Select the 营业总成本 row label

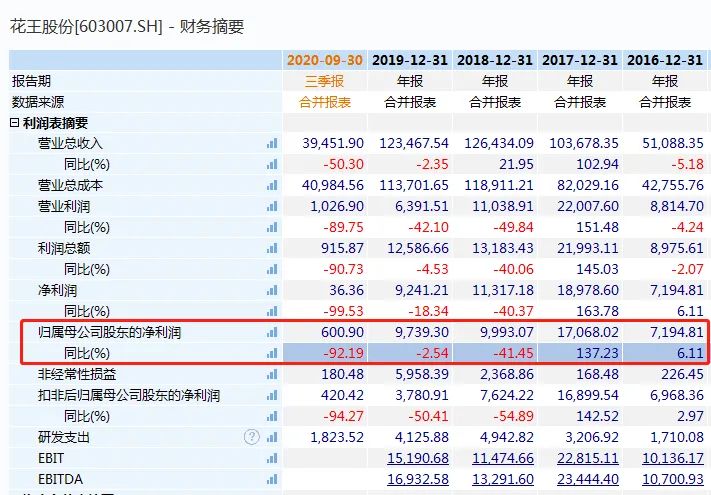coord(70,185)
